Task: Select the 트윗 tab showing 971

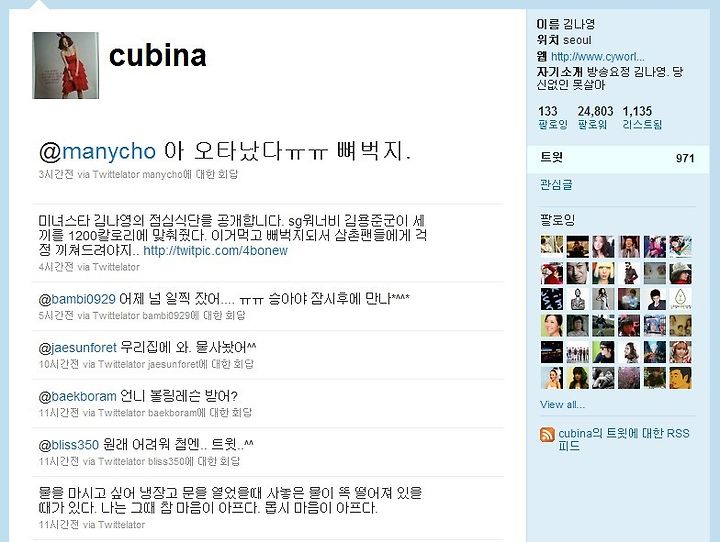Action: point(618,158)
